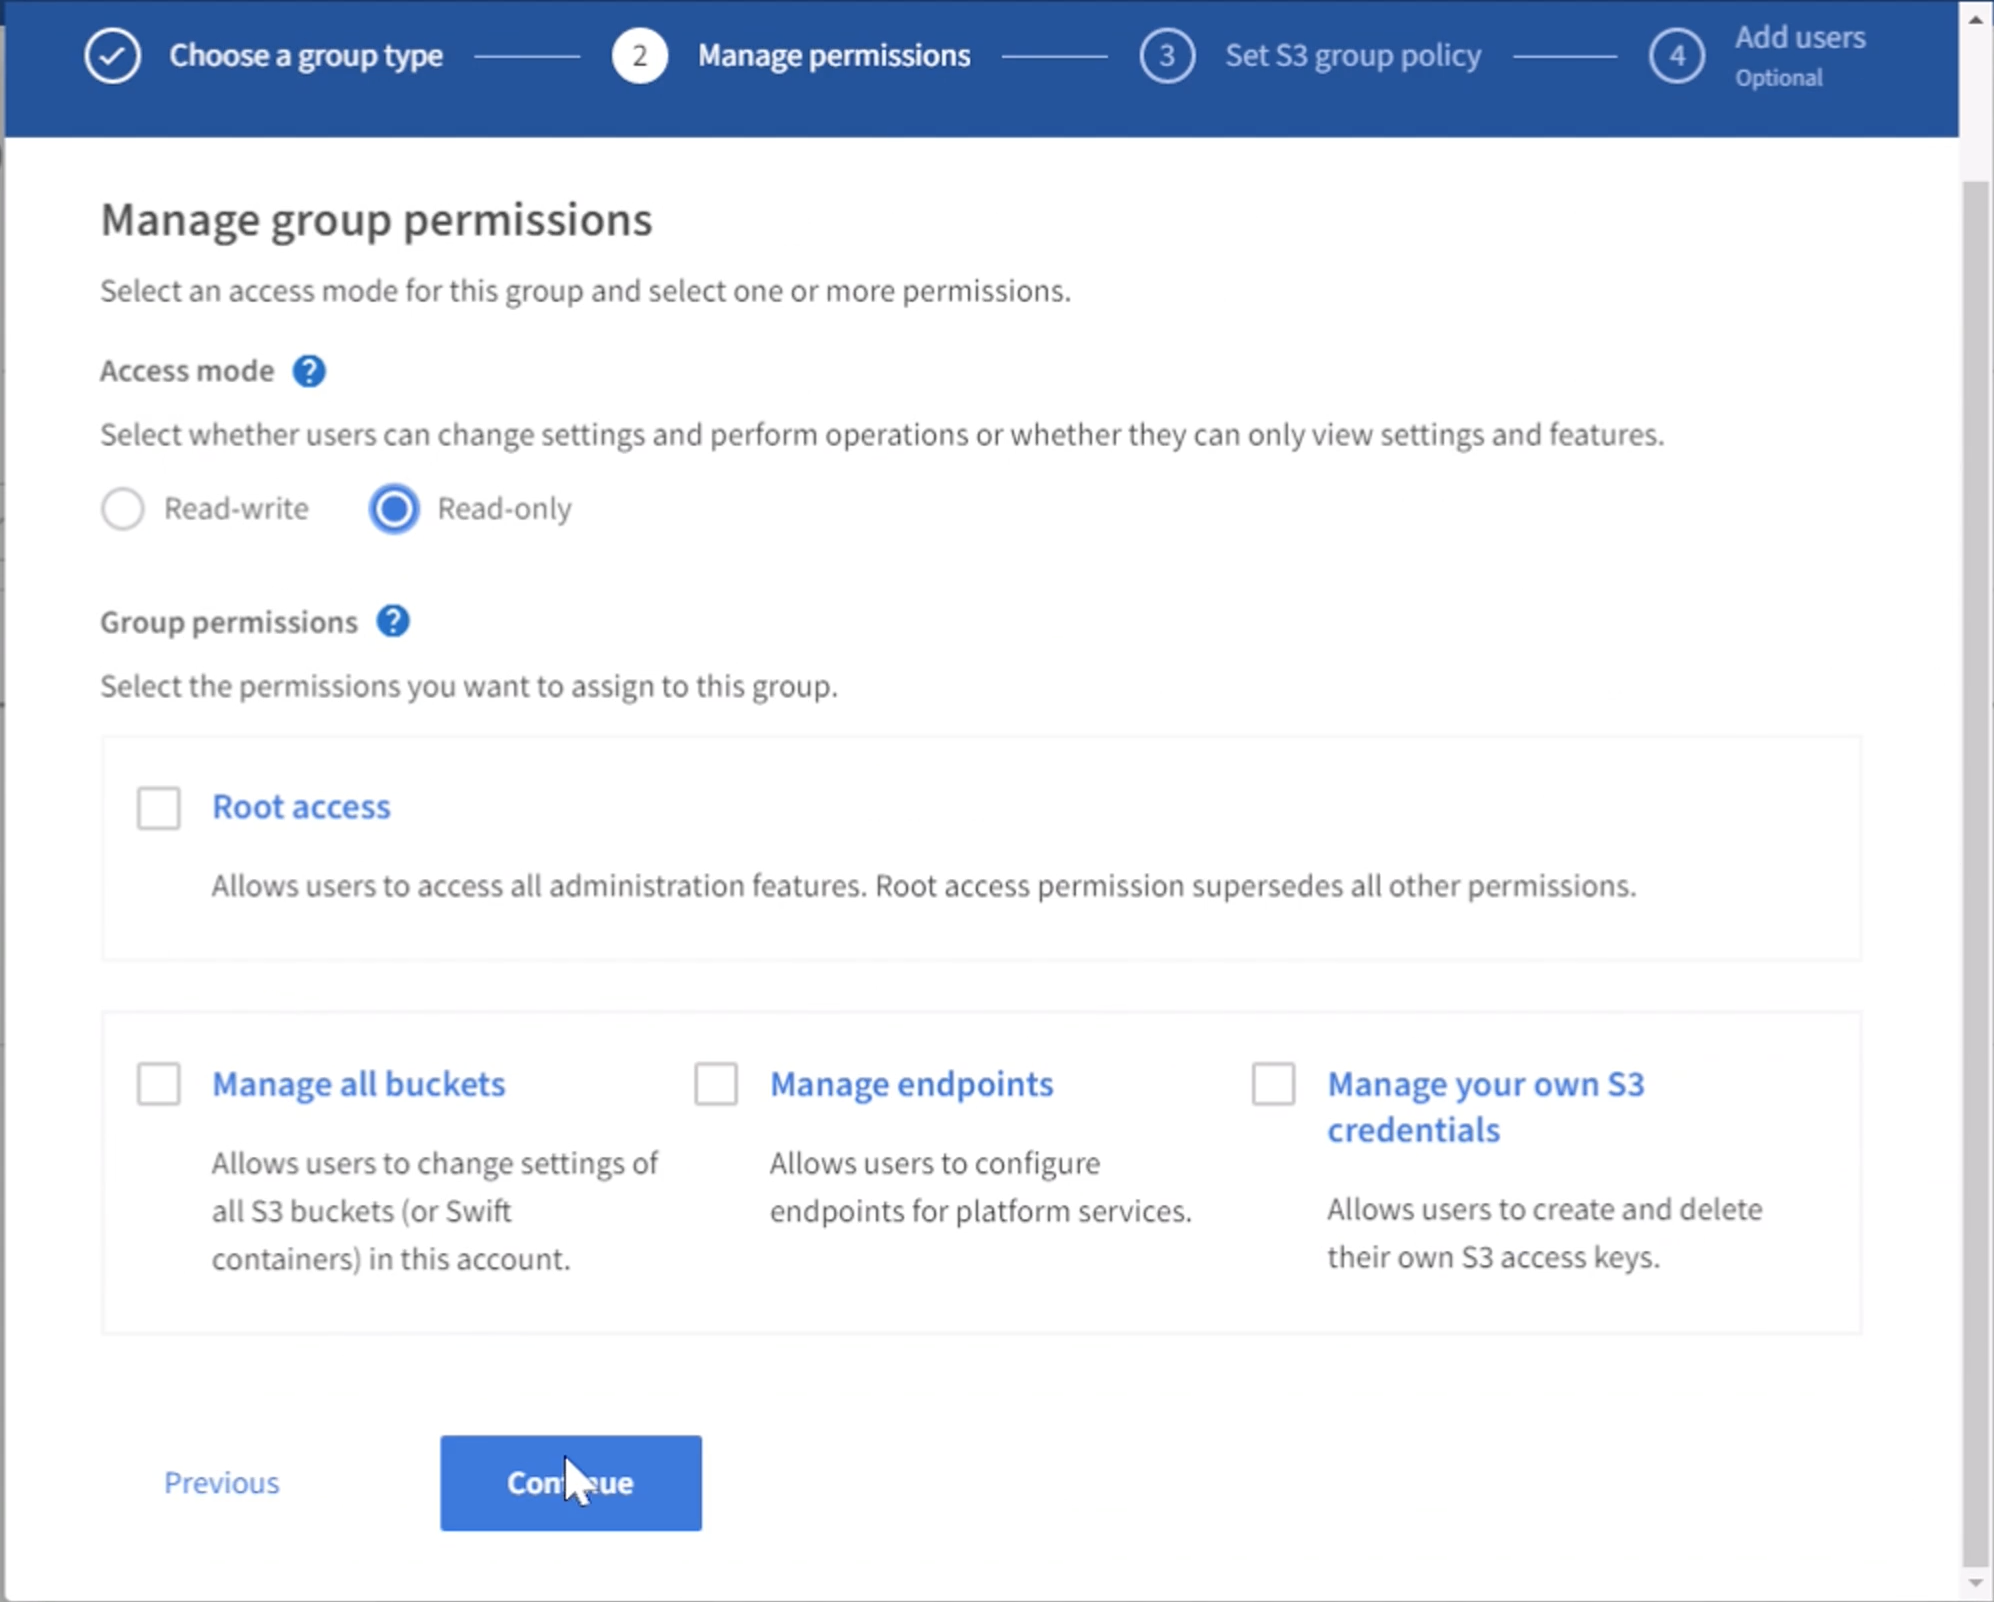Click the Manage all buckets permission icon
The height and width of the screenshot is (1602, 1994).
[x=157, y=1082]
